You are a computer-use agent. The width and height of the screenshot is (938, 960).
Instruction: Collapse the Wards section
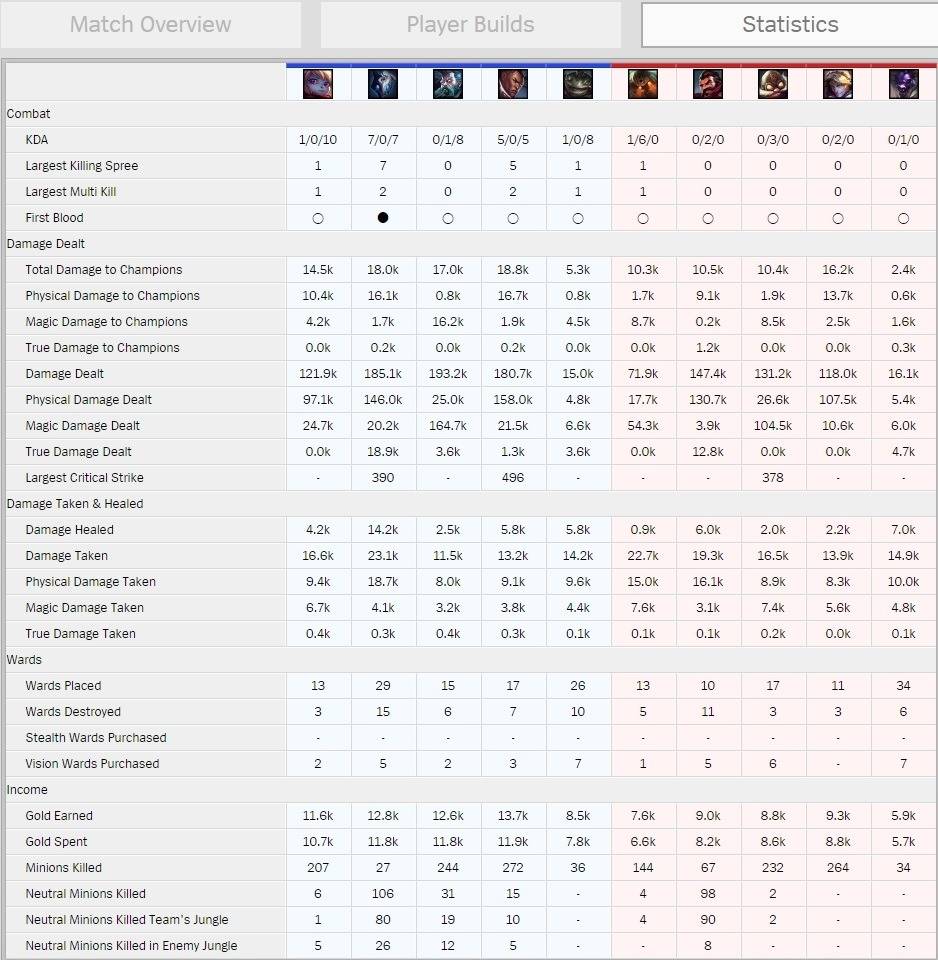(x=24, y=659)
